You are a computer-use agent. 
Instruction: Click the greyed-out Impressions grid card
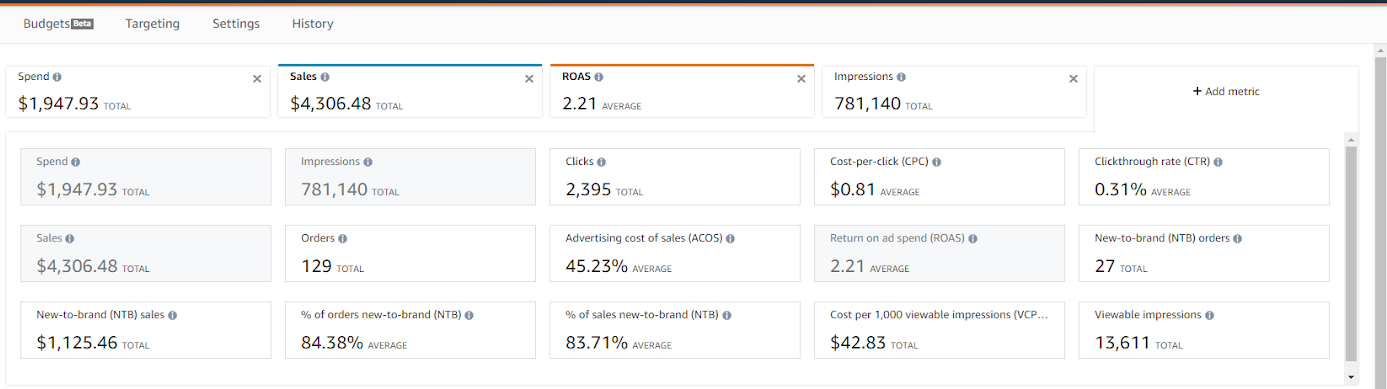coord(411,177)
